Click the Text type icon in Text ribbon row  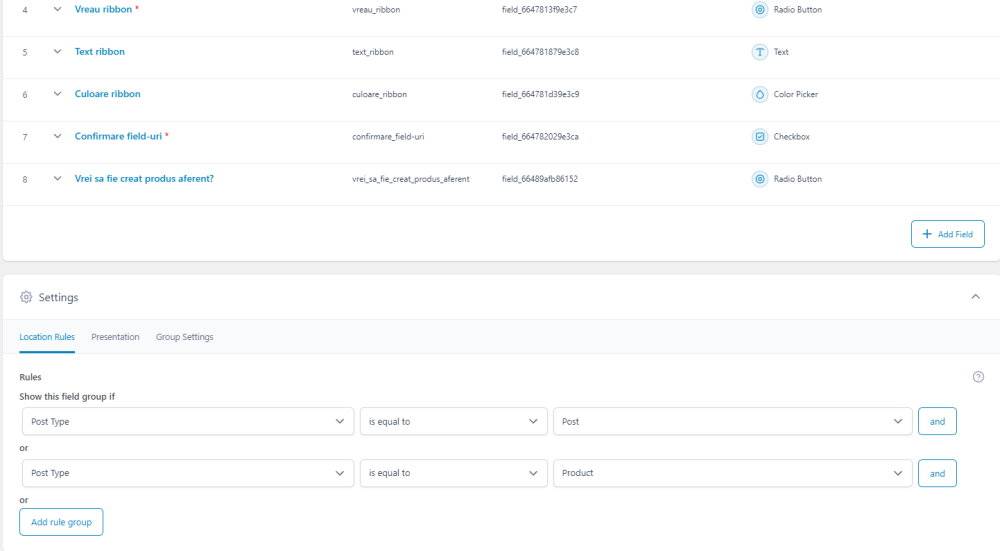pos(760,52)
